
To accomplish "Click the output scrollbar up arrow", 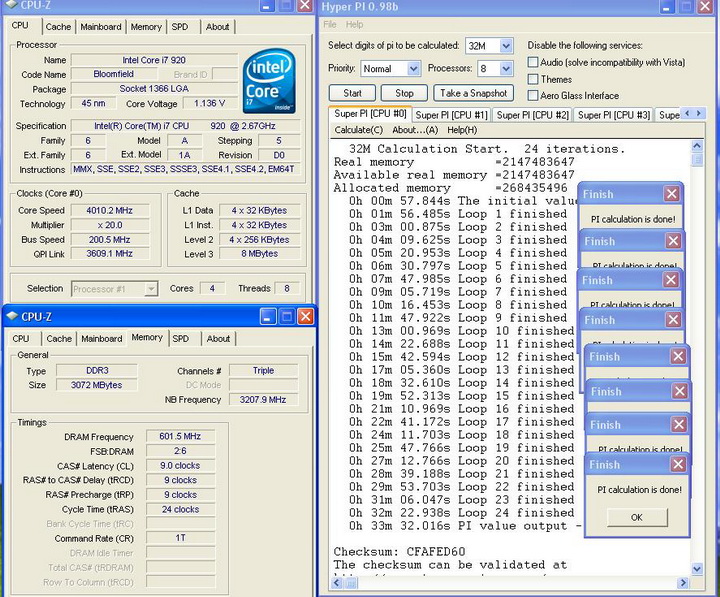I will pyautogui.click(x=697, y=146).
